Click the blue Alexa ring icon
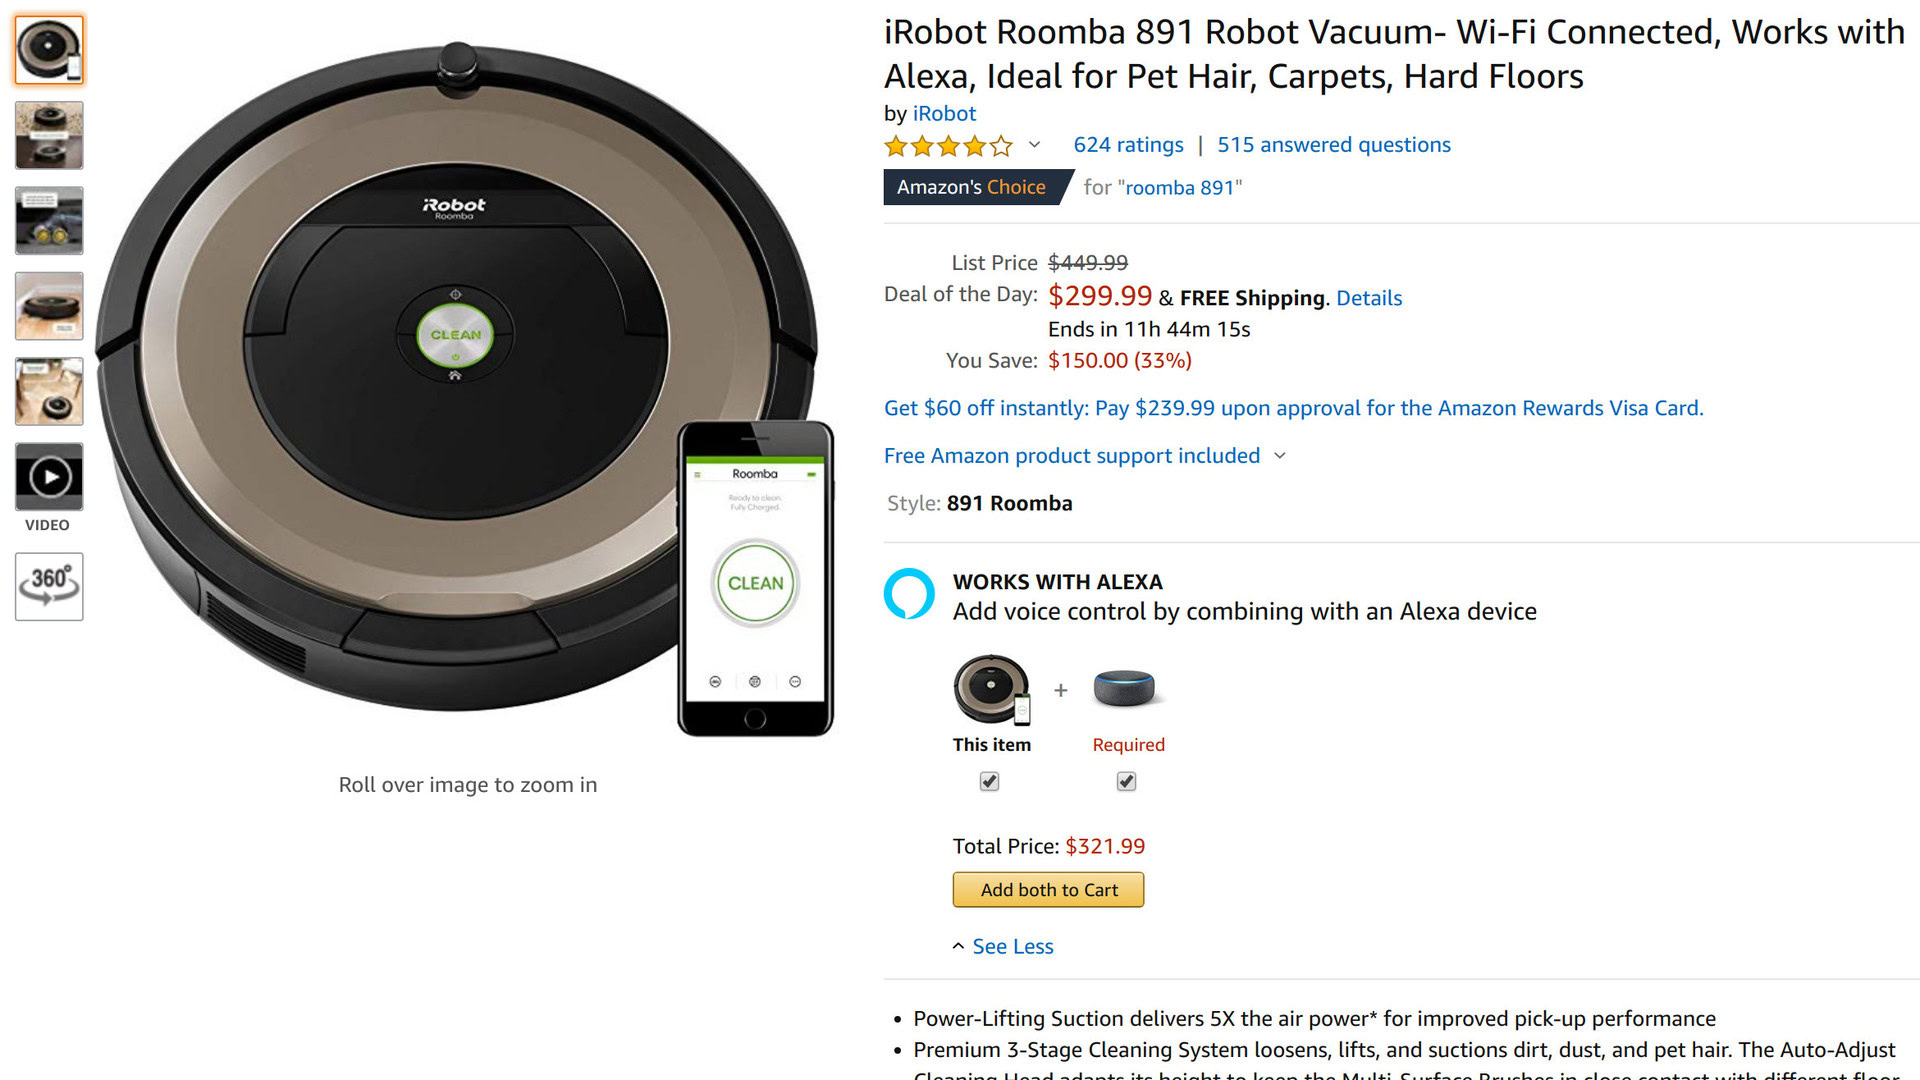This screenshot has height=1080, width=1920. pos(909,594)
